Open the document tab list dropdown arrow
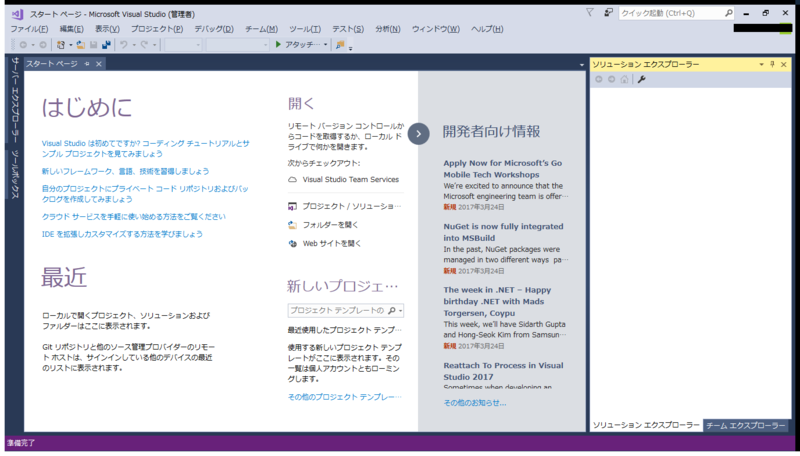Viewport: 800px width, 456px height. pyautogui.click(x=582, y=65)
